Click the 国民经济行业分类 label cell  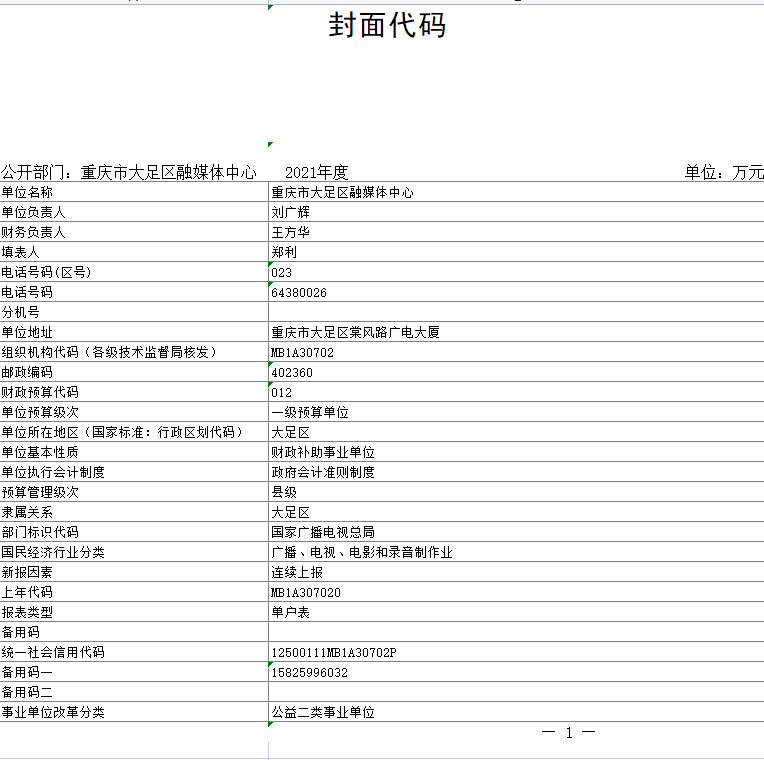tap(134, 551)
